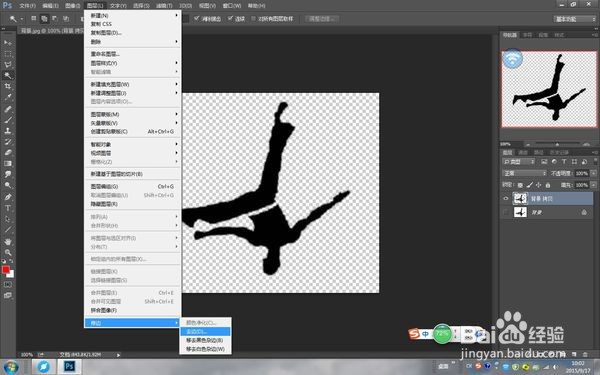Image resolution: width=600 pixels, height=375 pixels.
Task: Expand the Layer Mask (M) submenu
Action: [x=132, y=114]
